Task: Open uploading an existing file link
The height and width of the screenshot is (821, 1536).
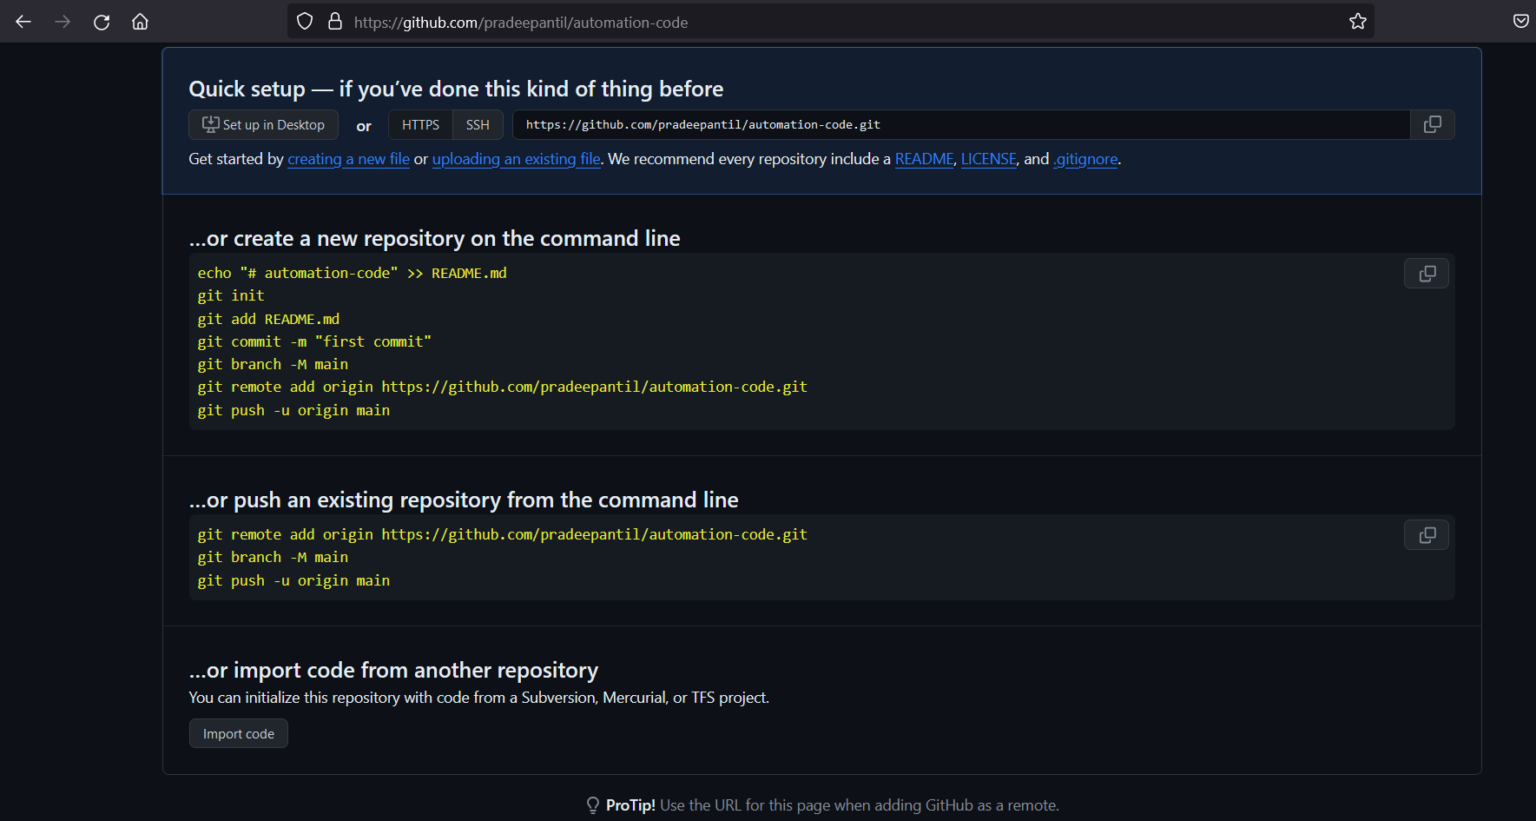Action: pyautogui.click(x=516, y=159)
